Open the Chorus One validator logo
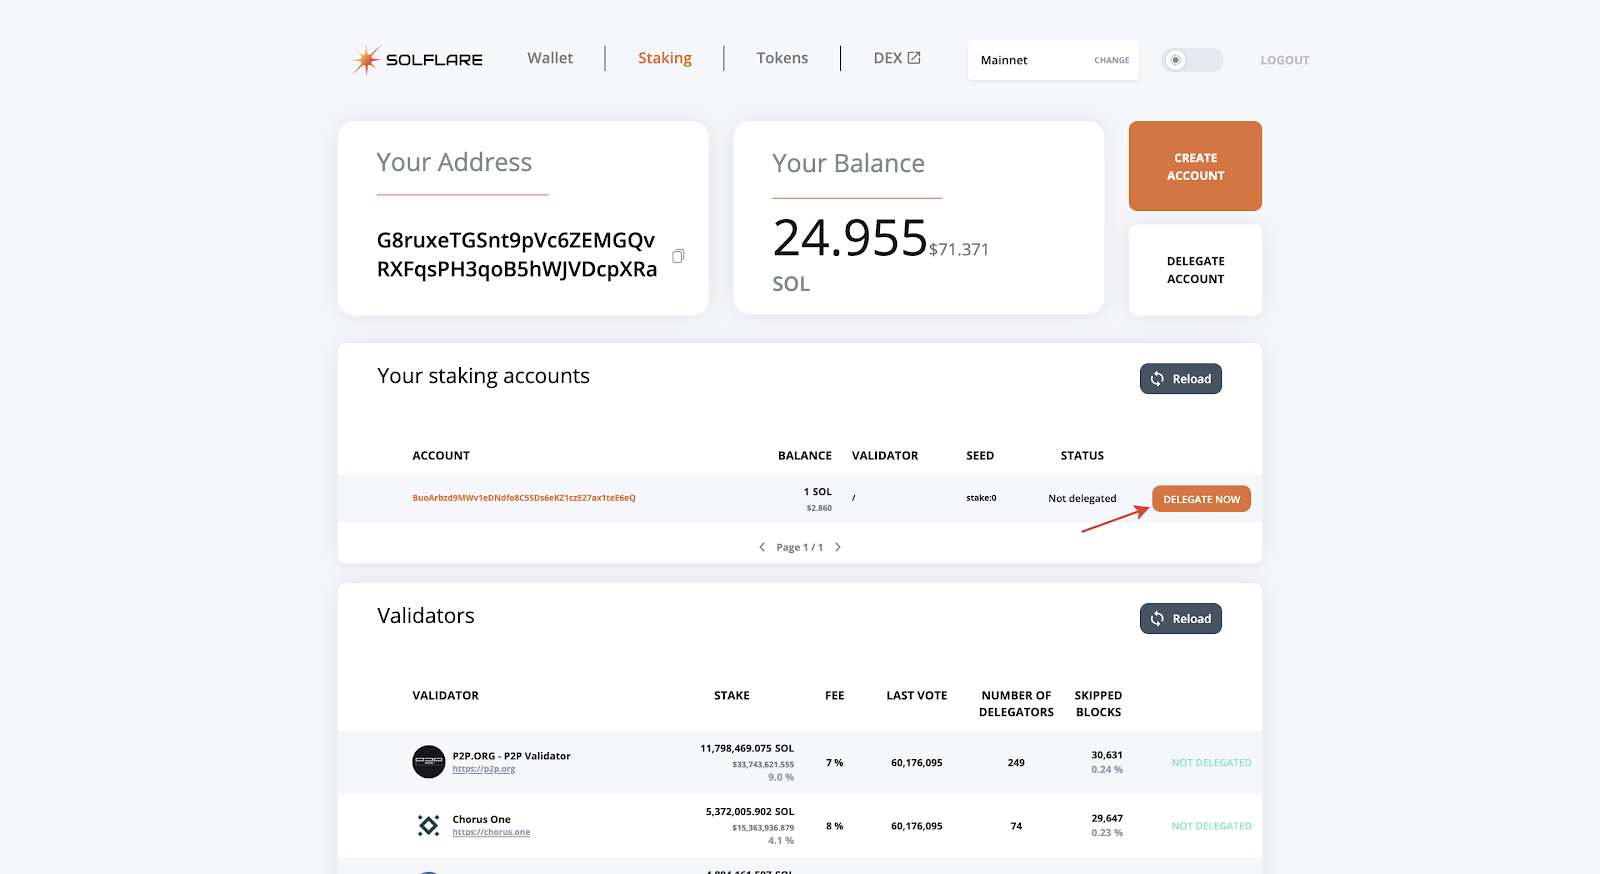This screenshot has height=874, width=1600. coord(428,825)
